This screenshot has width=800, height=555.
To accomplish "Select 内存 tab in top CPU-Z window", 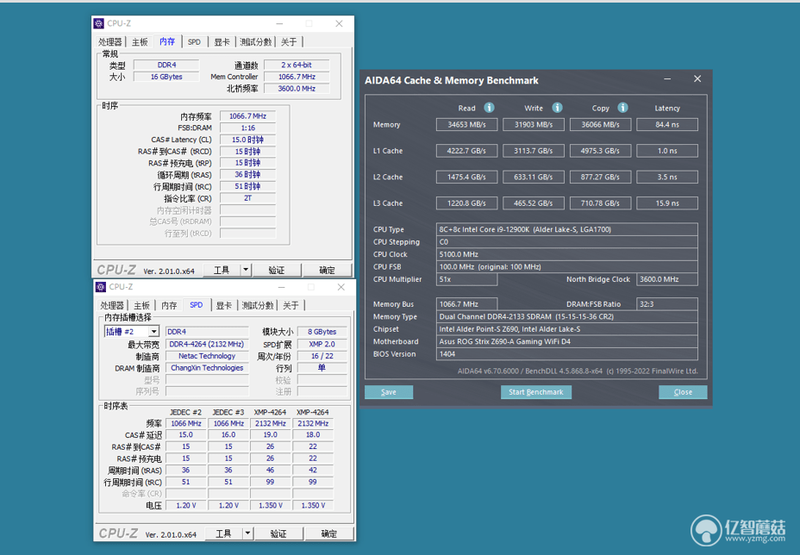I will tap(167, 41).
